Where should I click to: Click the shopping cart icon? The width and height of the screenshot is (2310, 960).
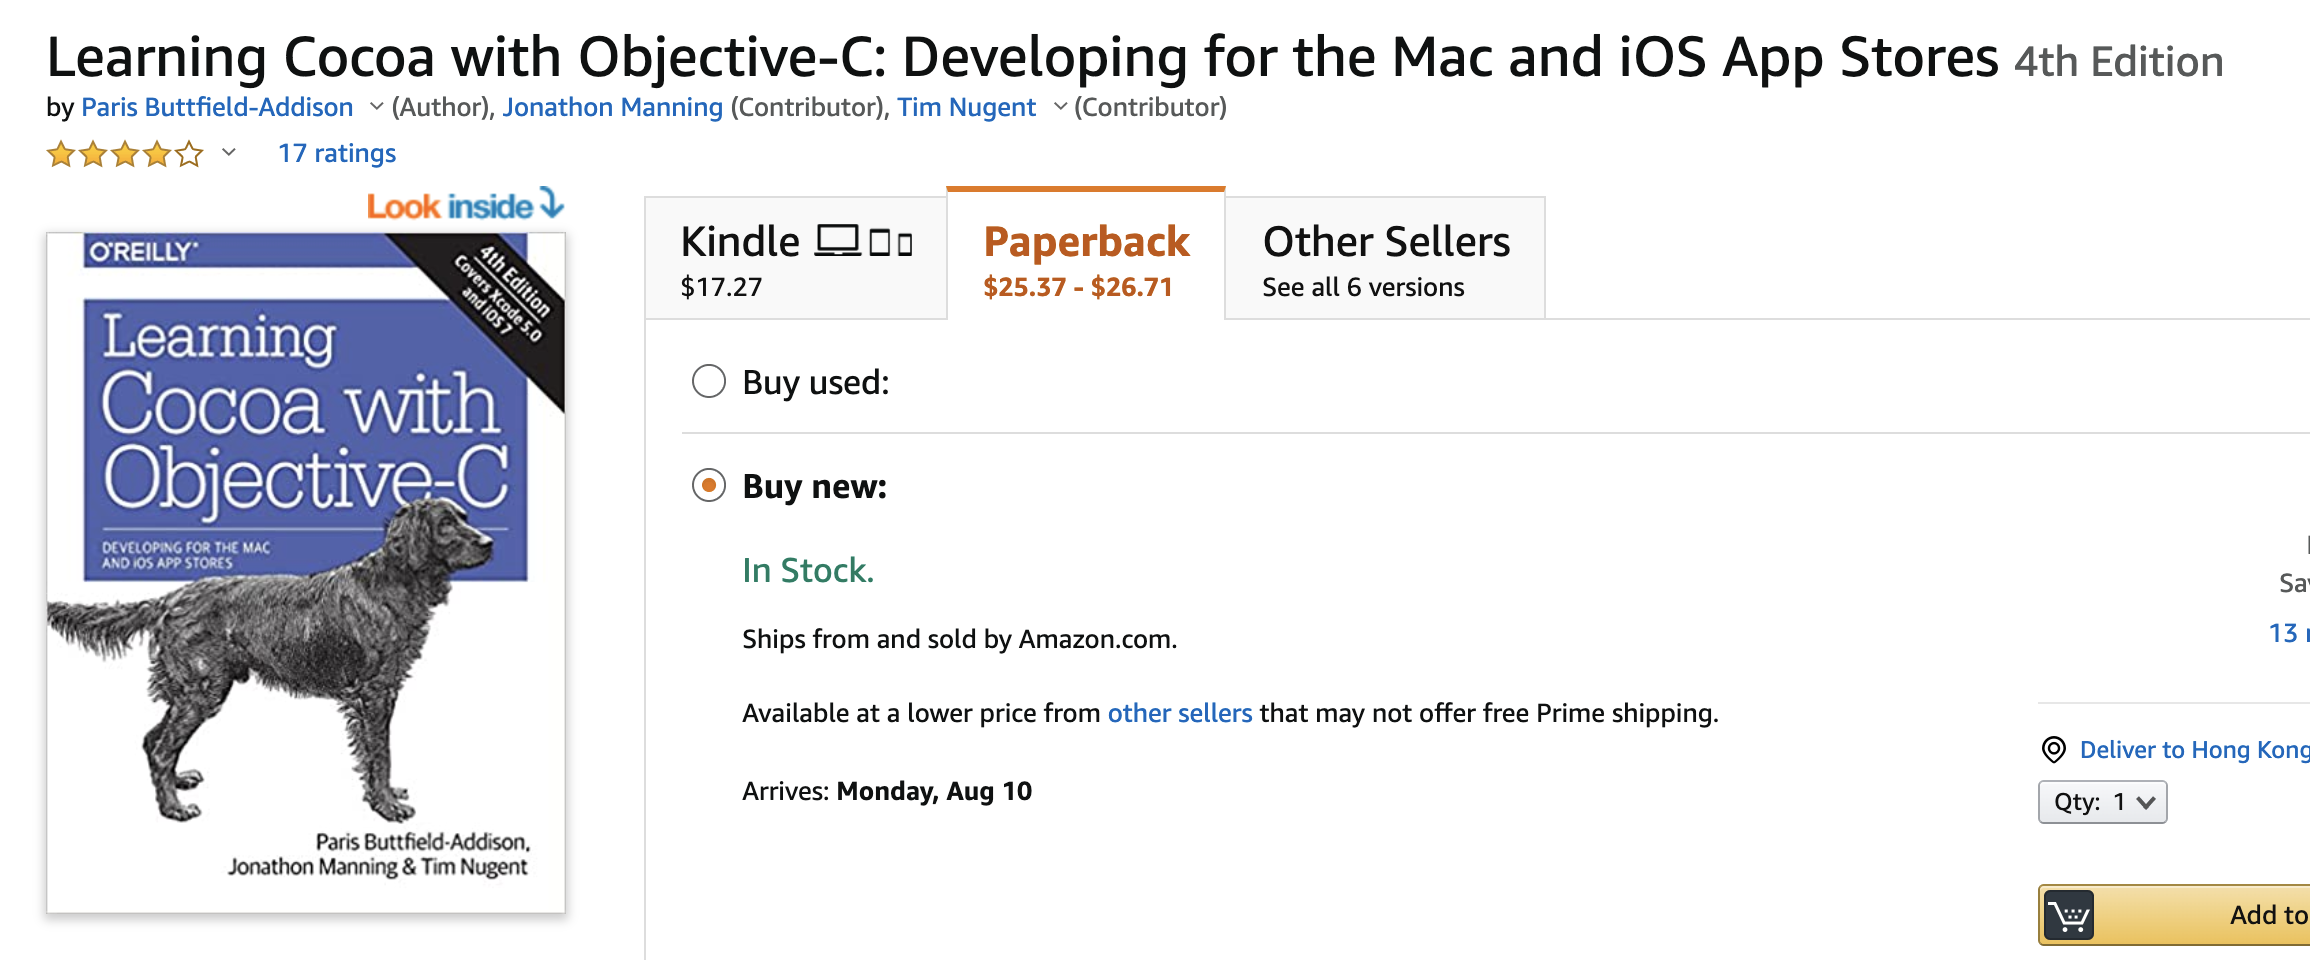click(x=2069, y=915)
